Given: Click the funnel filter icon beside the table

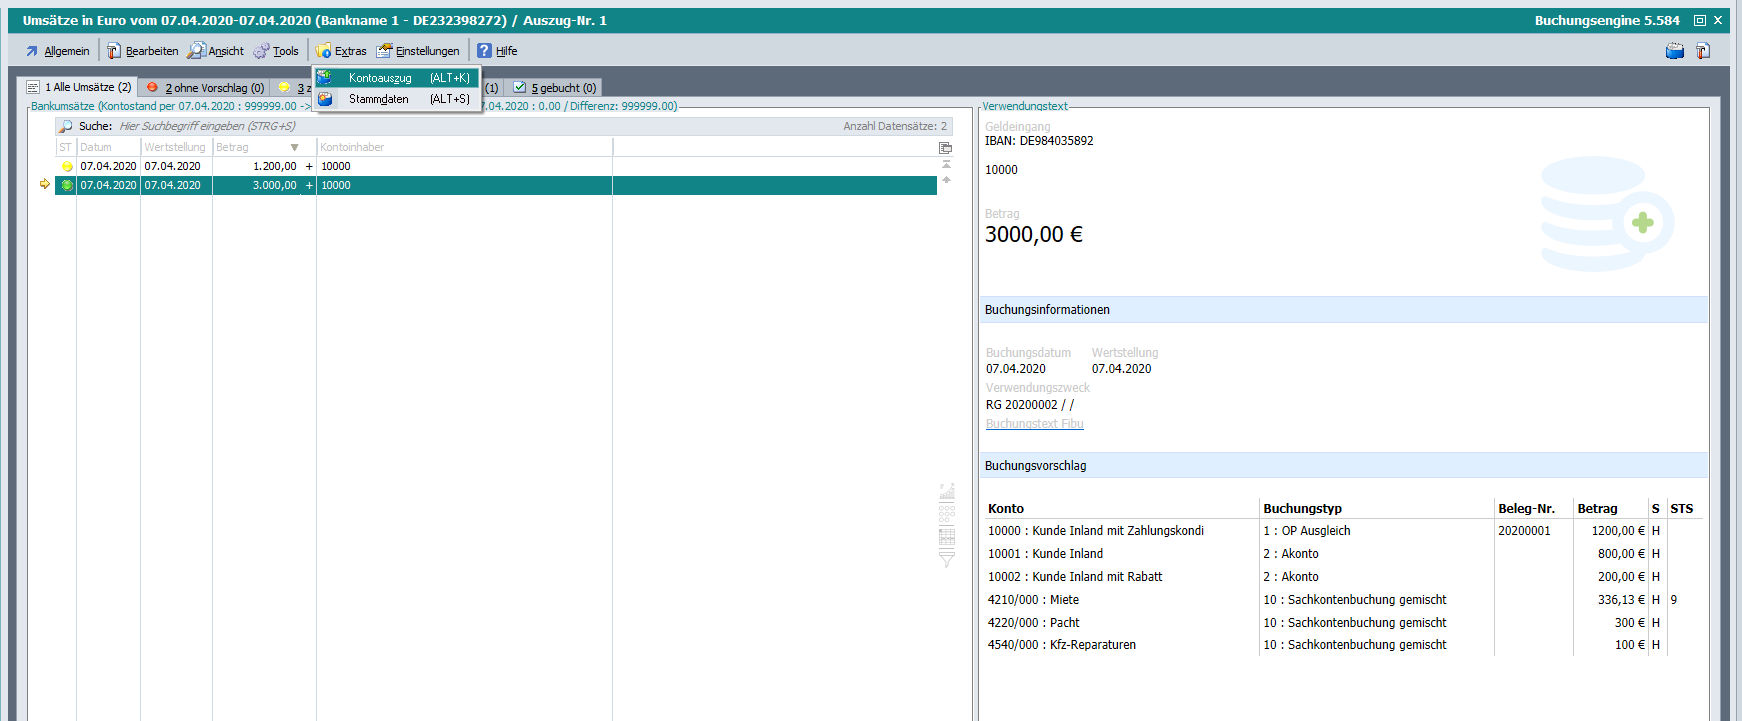Looking at the screenshot, I should coord(946,560).
